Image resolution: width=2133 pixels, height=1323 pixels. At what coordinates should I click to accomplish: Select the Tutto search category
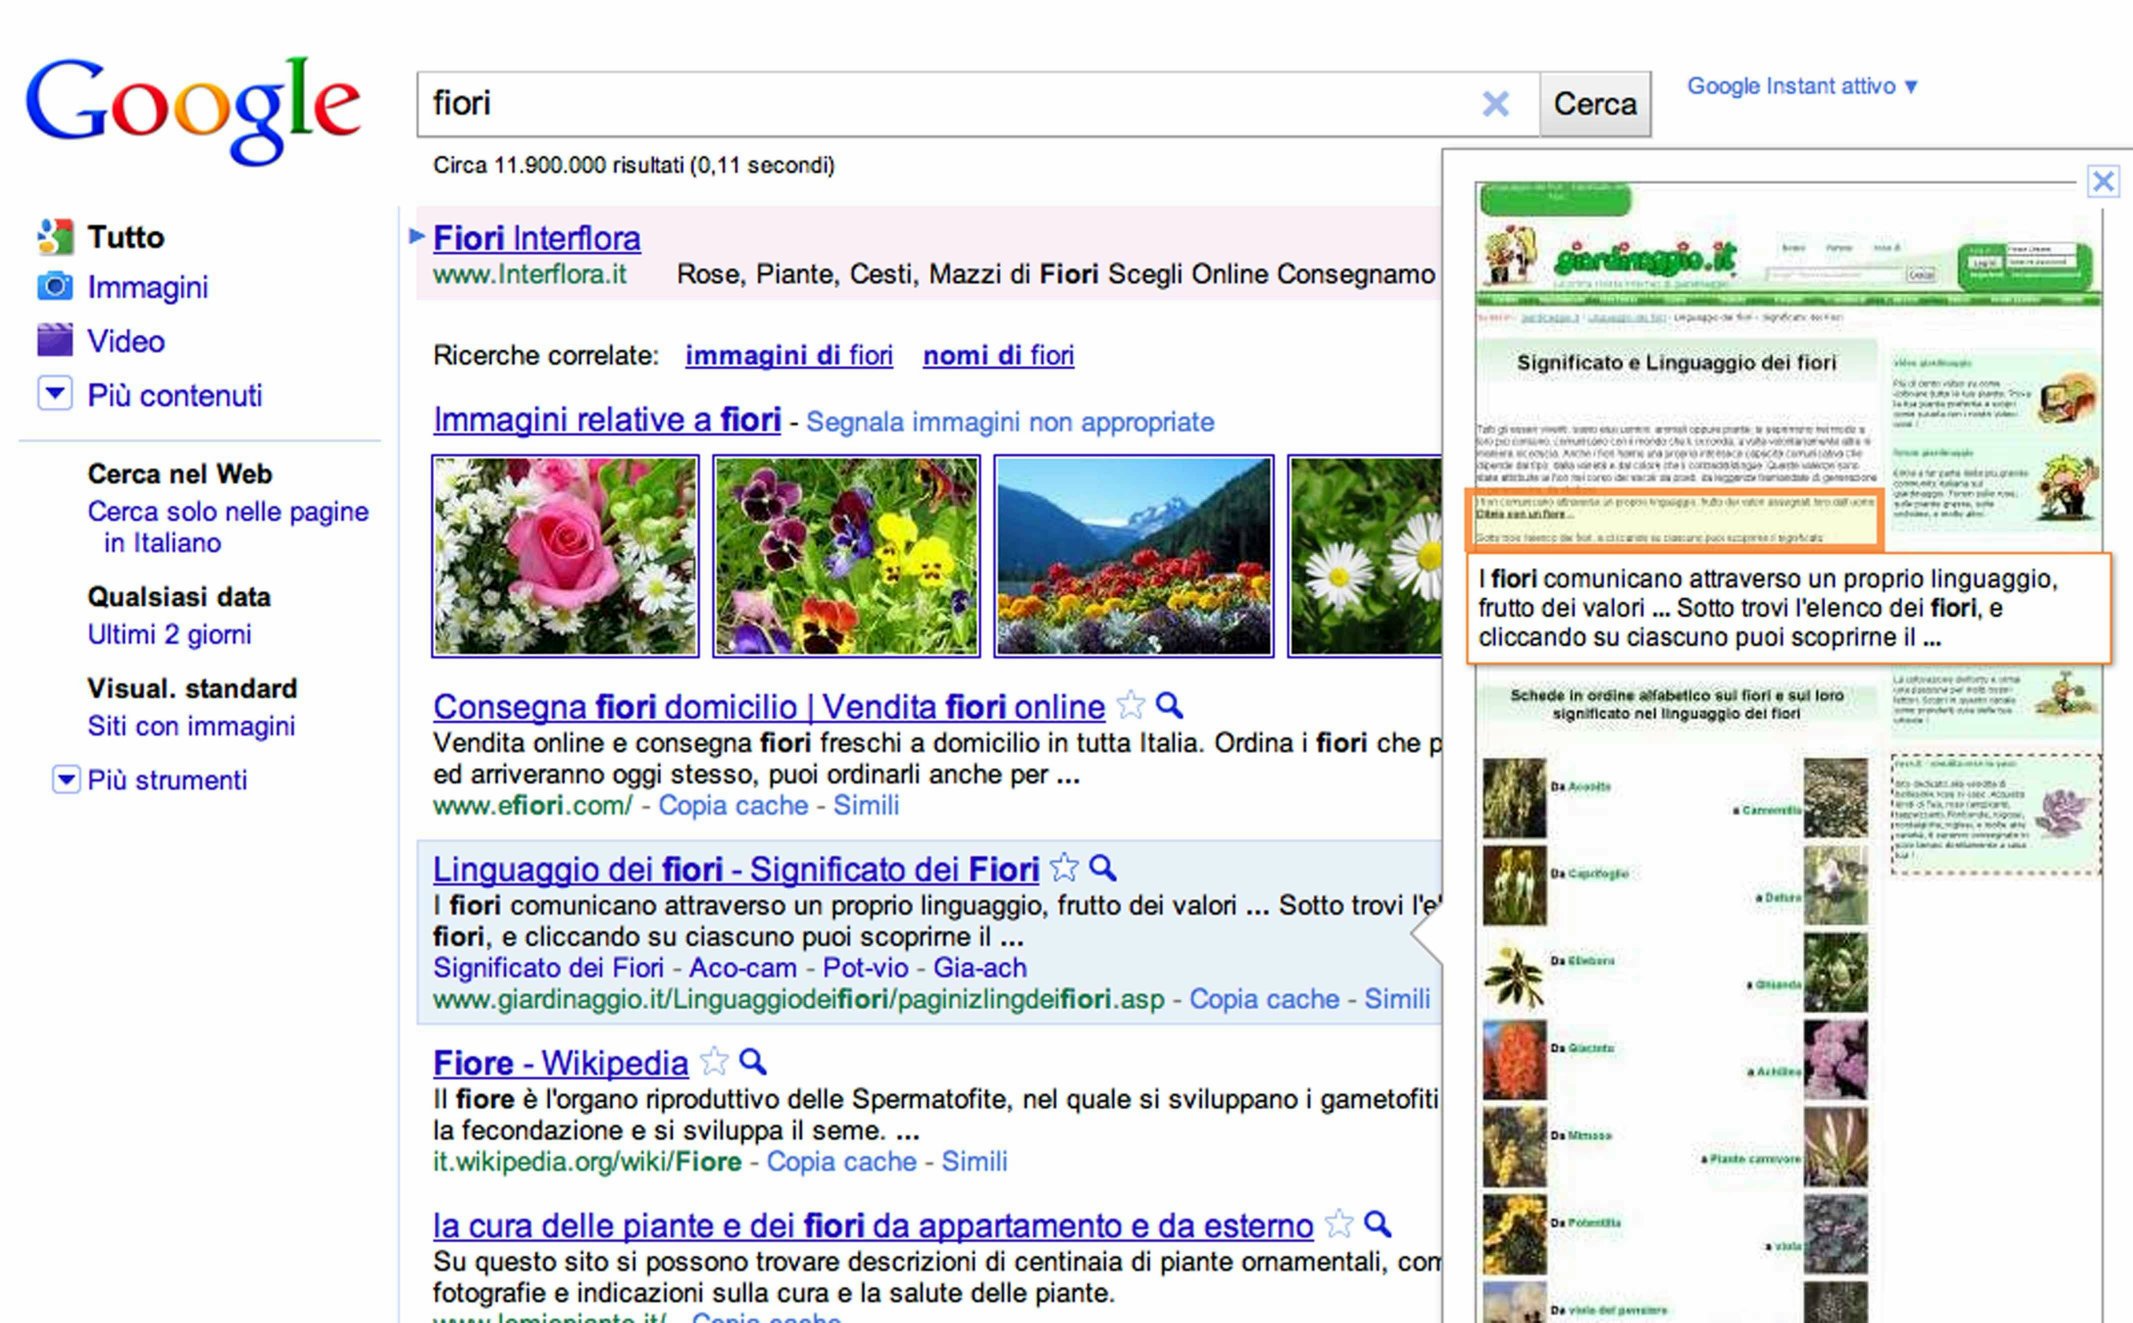[126, 237]
